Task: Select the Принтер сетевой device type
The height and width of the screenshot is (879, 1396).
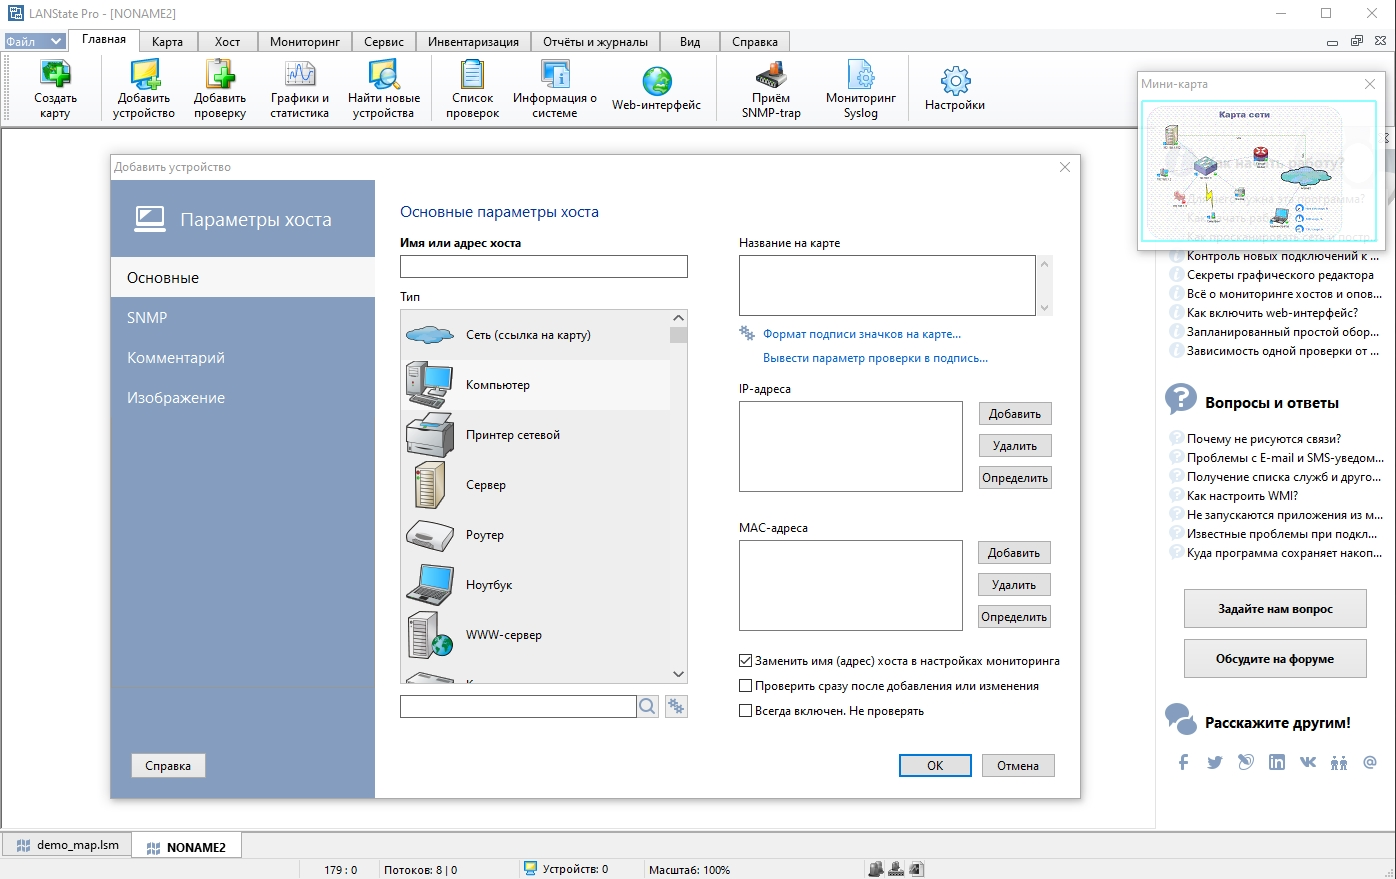Action: coord(535,435)
